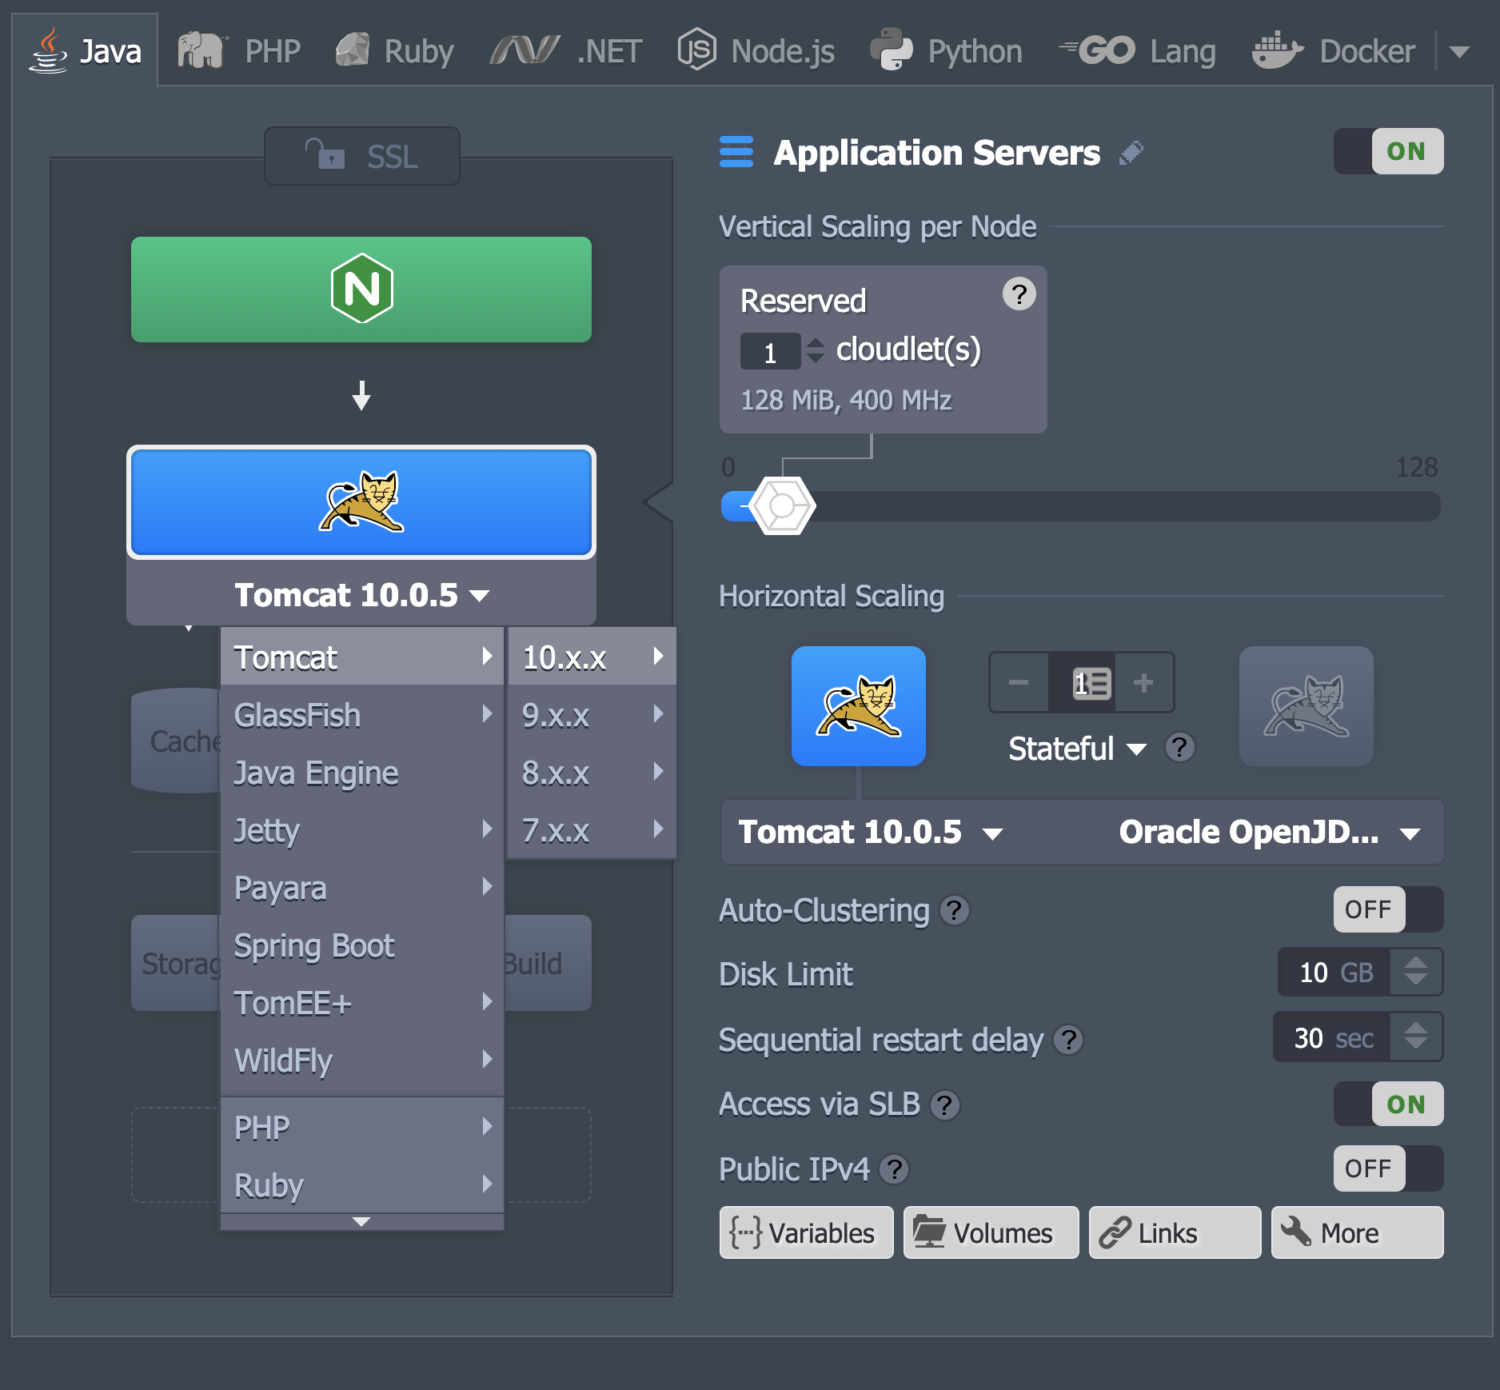Viewport: 1500px width, 1390px height.
Task: Click the grayed-out Tomcat node icon
Action: pyautogui.click(x=1305, y=706)
